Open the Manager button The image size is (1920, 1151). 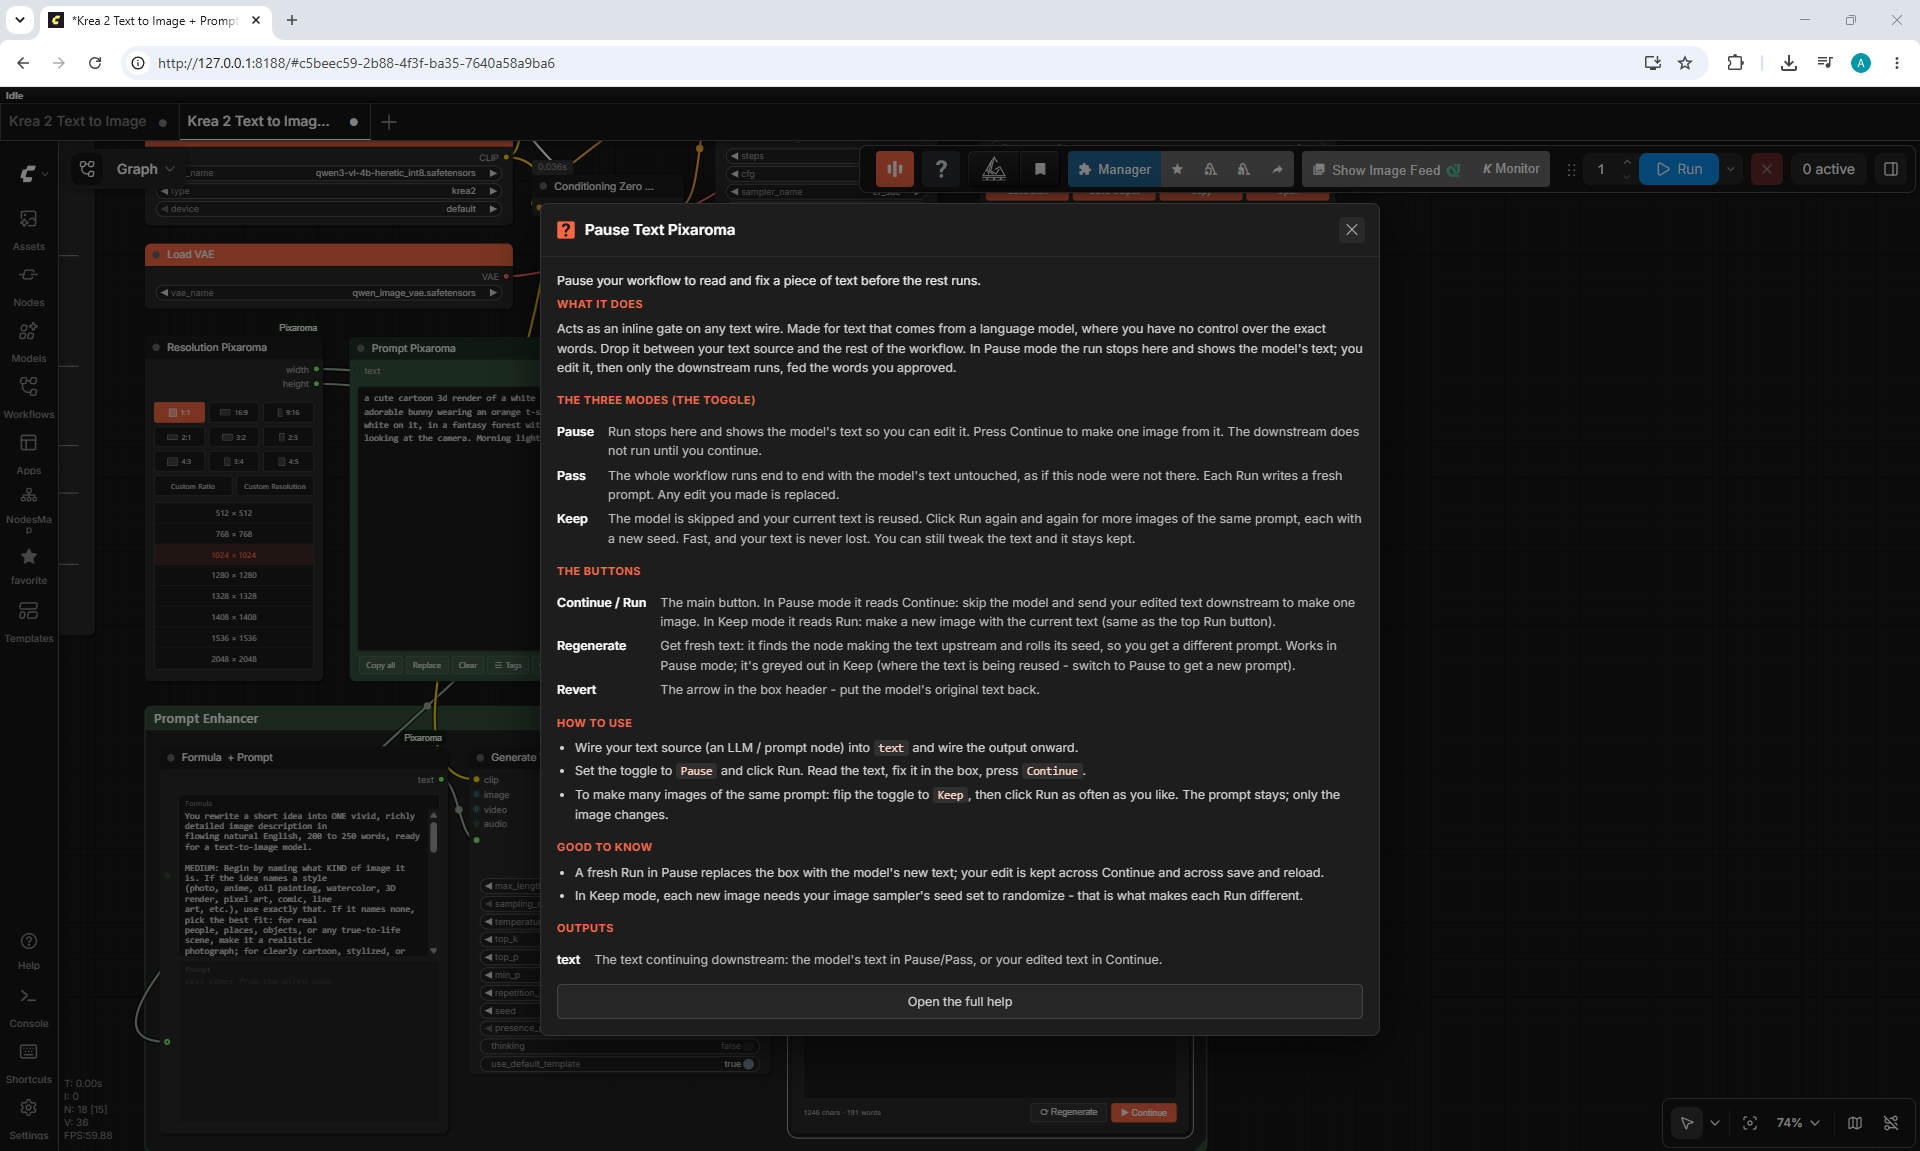coord(1114,169)
